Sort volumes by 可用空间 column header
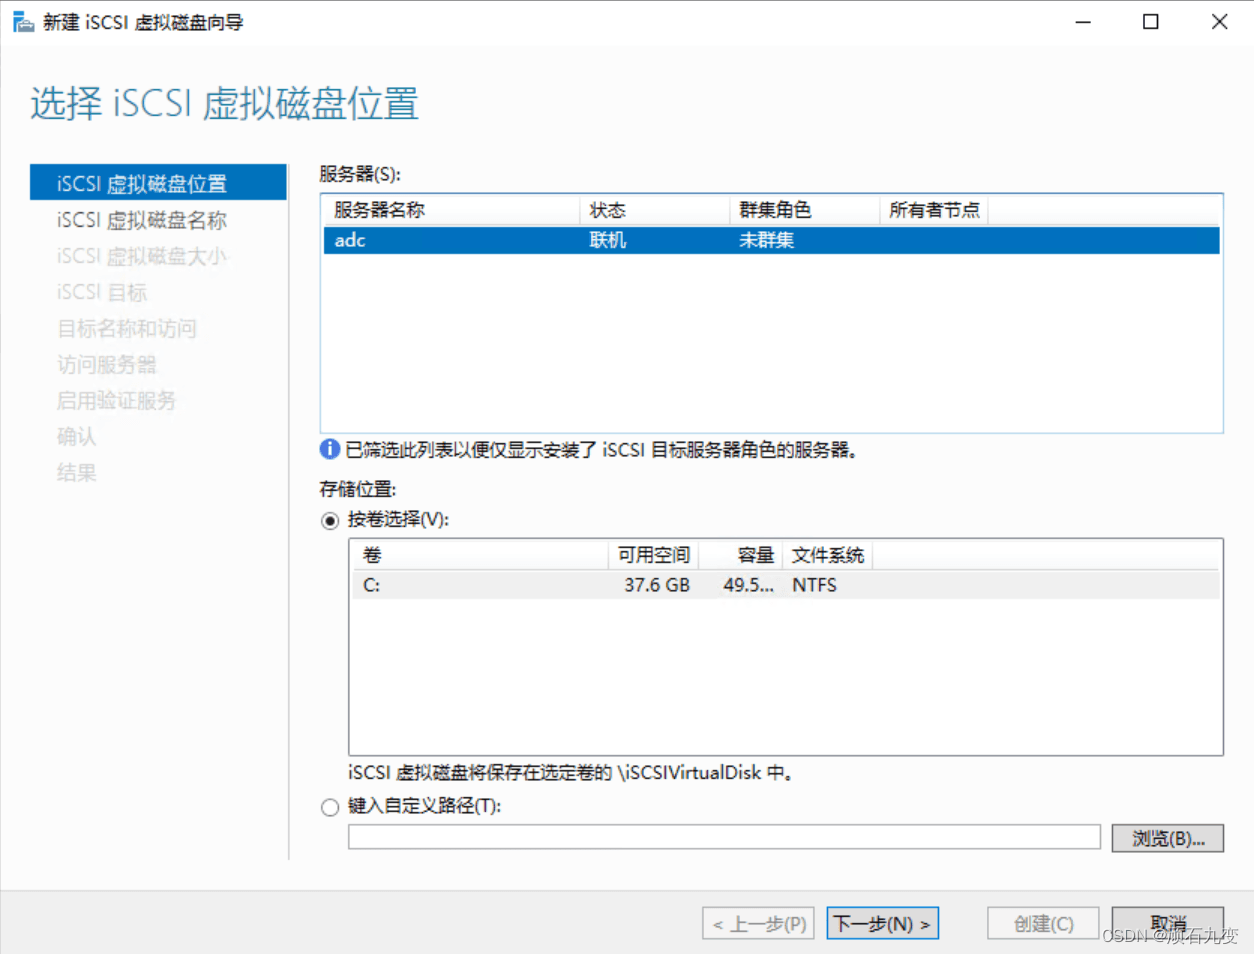The image size is (1254, 954). point(653,555)
